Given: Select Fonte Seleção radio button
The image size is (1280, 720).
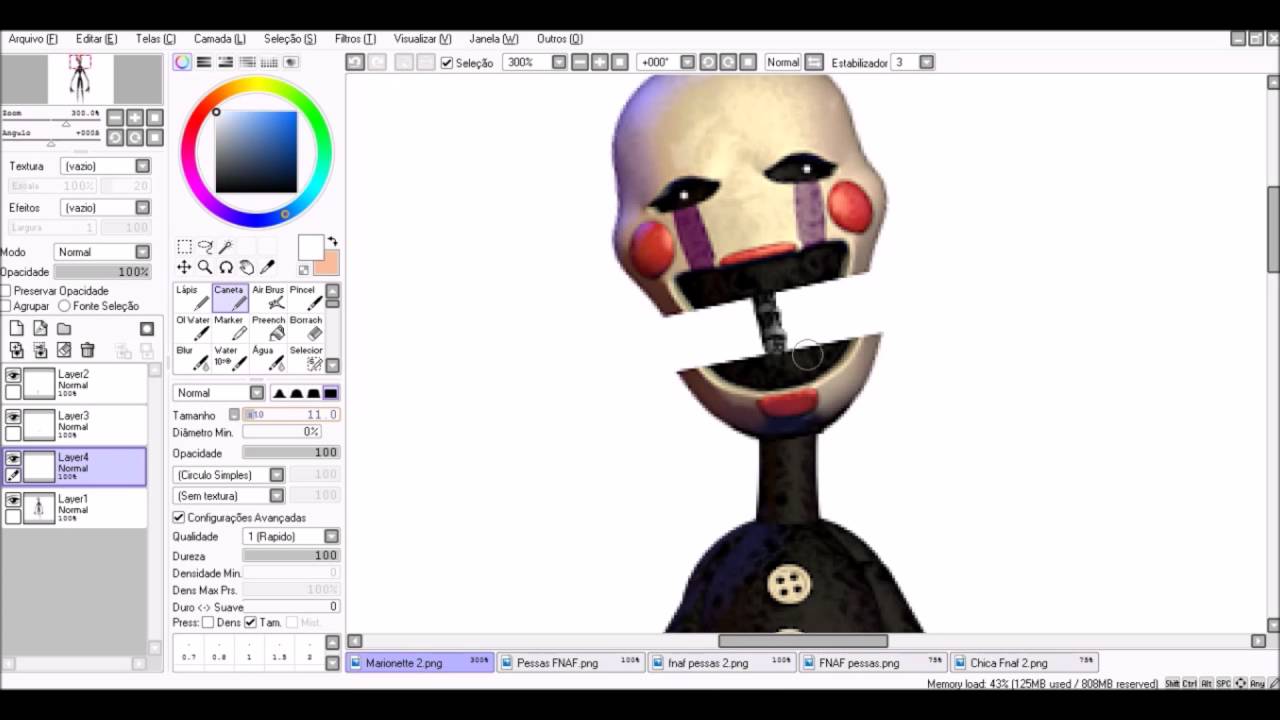Looking at the screenshot, I should click(x=65, y=306).
